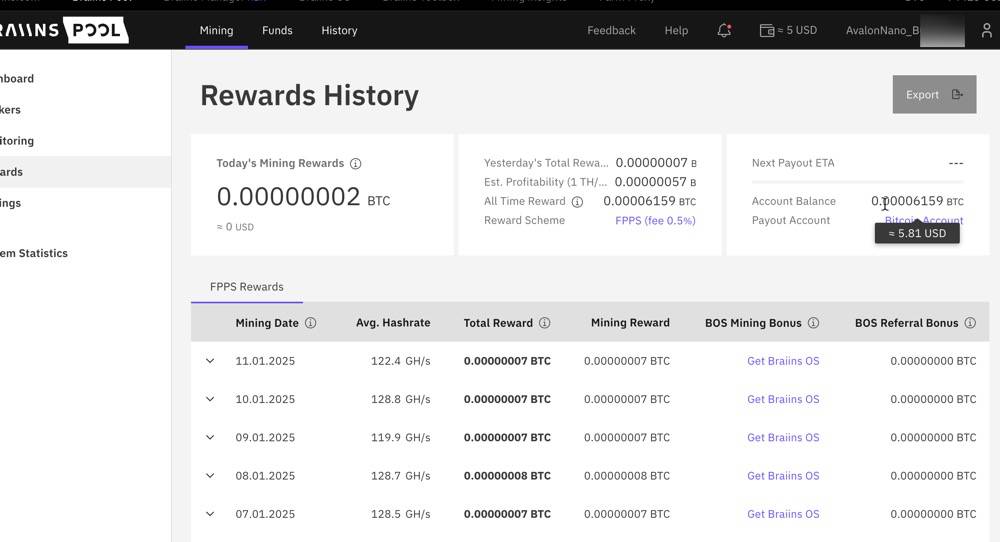The image size is (1000, 542).
Task: Click info icon beside BOS Referral Bonus
Action: click(969, 323)
